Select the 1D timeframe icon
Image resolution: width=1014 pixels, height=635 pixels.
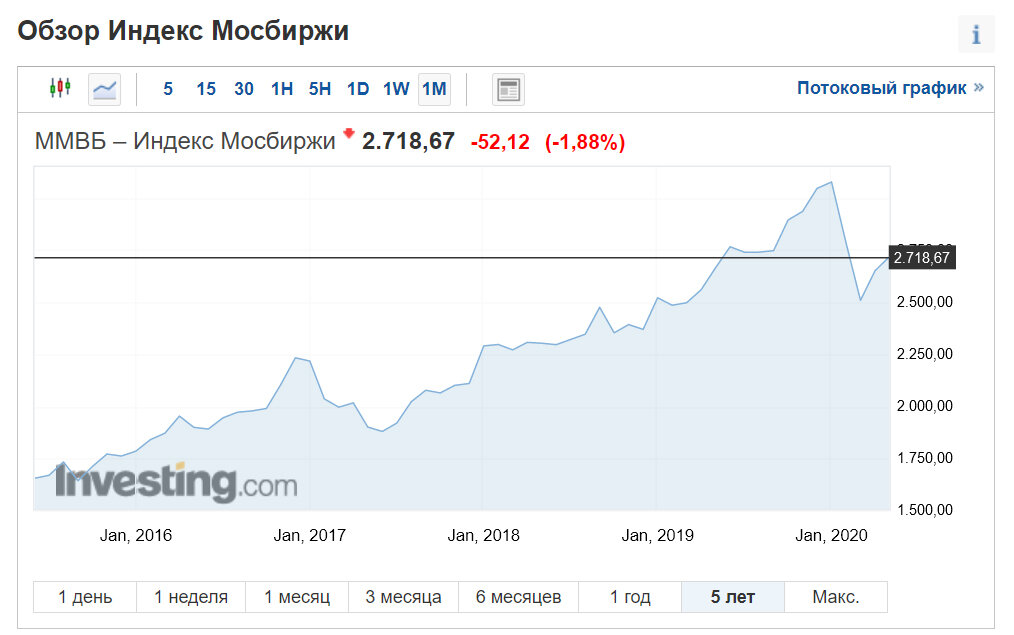(357, 88)
